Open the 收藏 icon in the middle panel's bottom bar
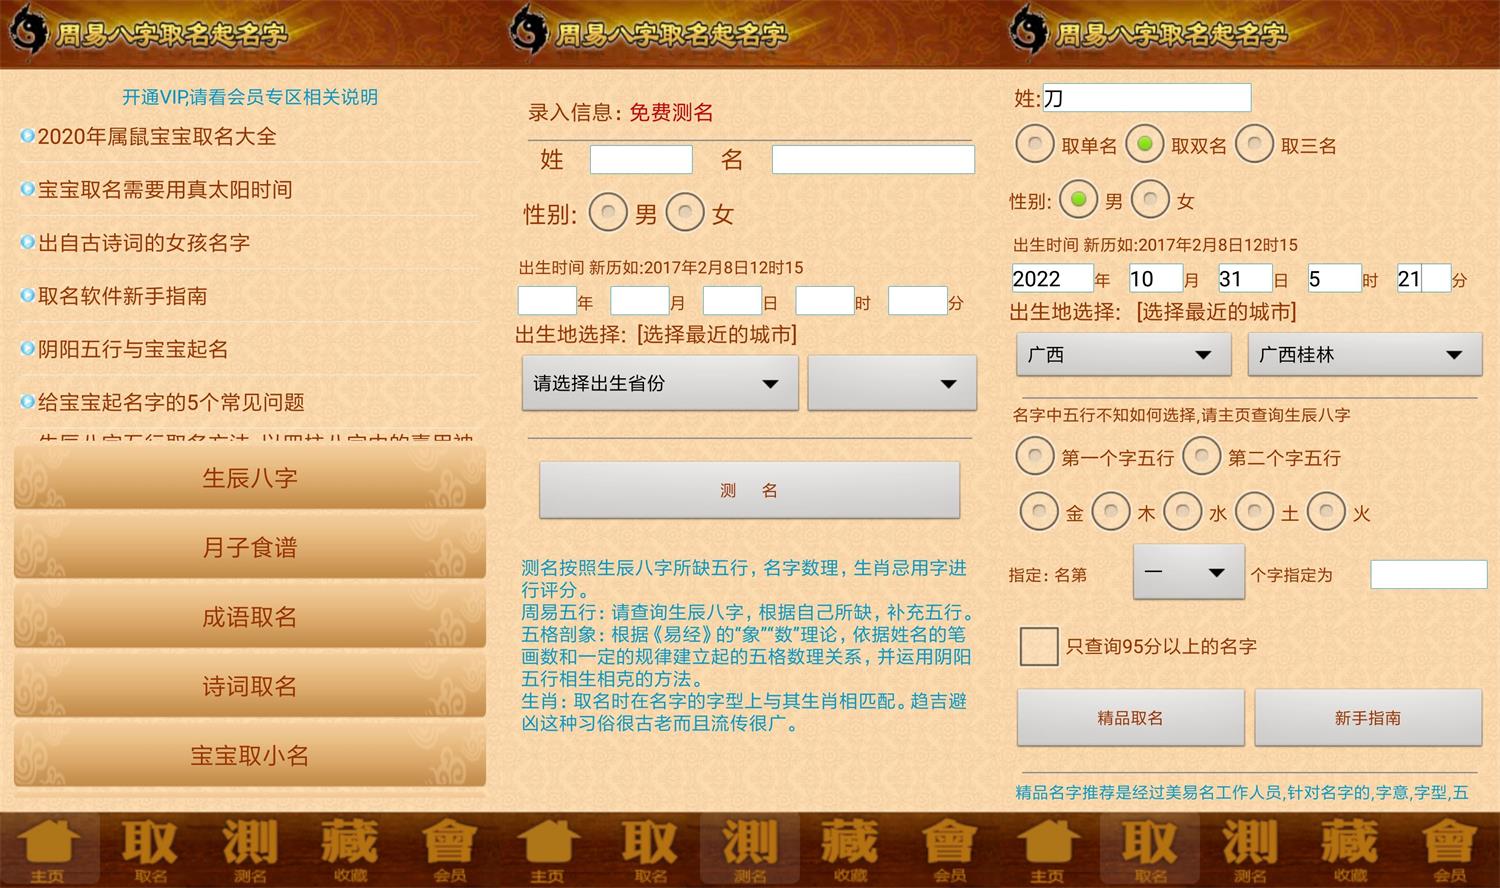Viewport: 1500px width, 888px height. point(848,848)
